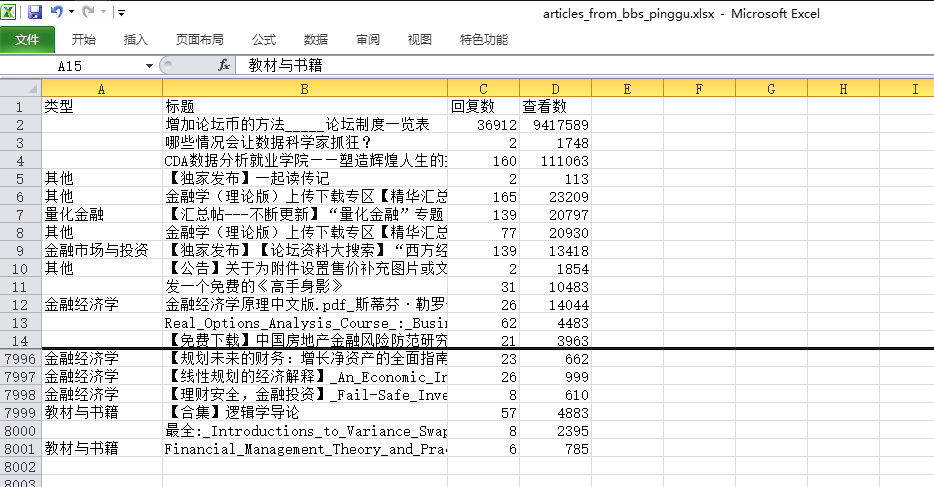Click the fx Insert Function icon
The image size is (934, 487).
click(224, 65)
